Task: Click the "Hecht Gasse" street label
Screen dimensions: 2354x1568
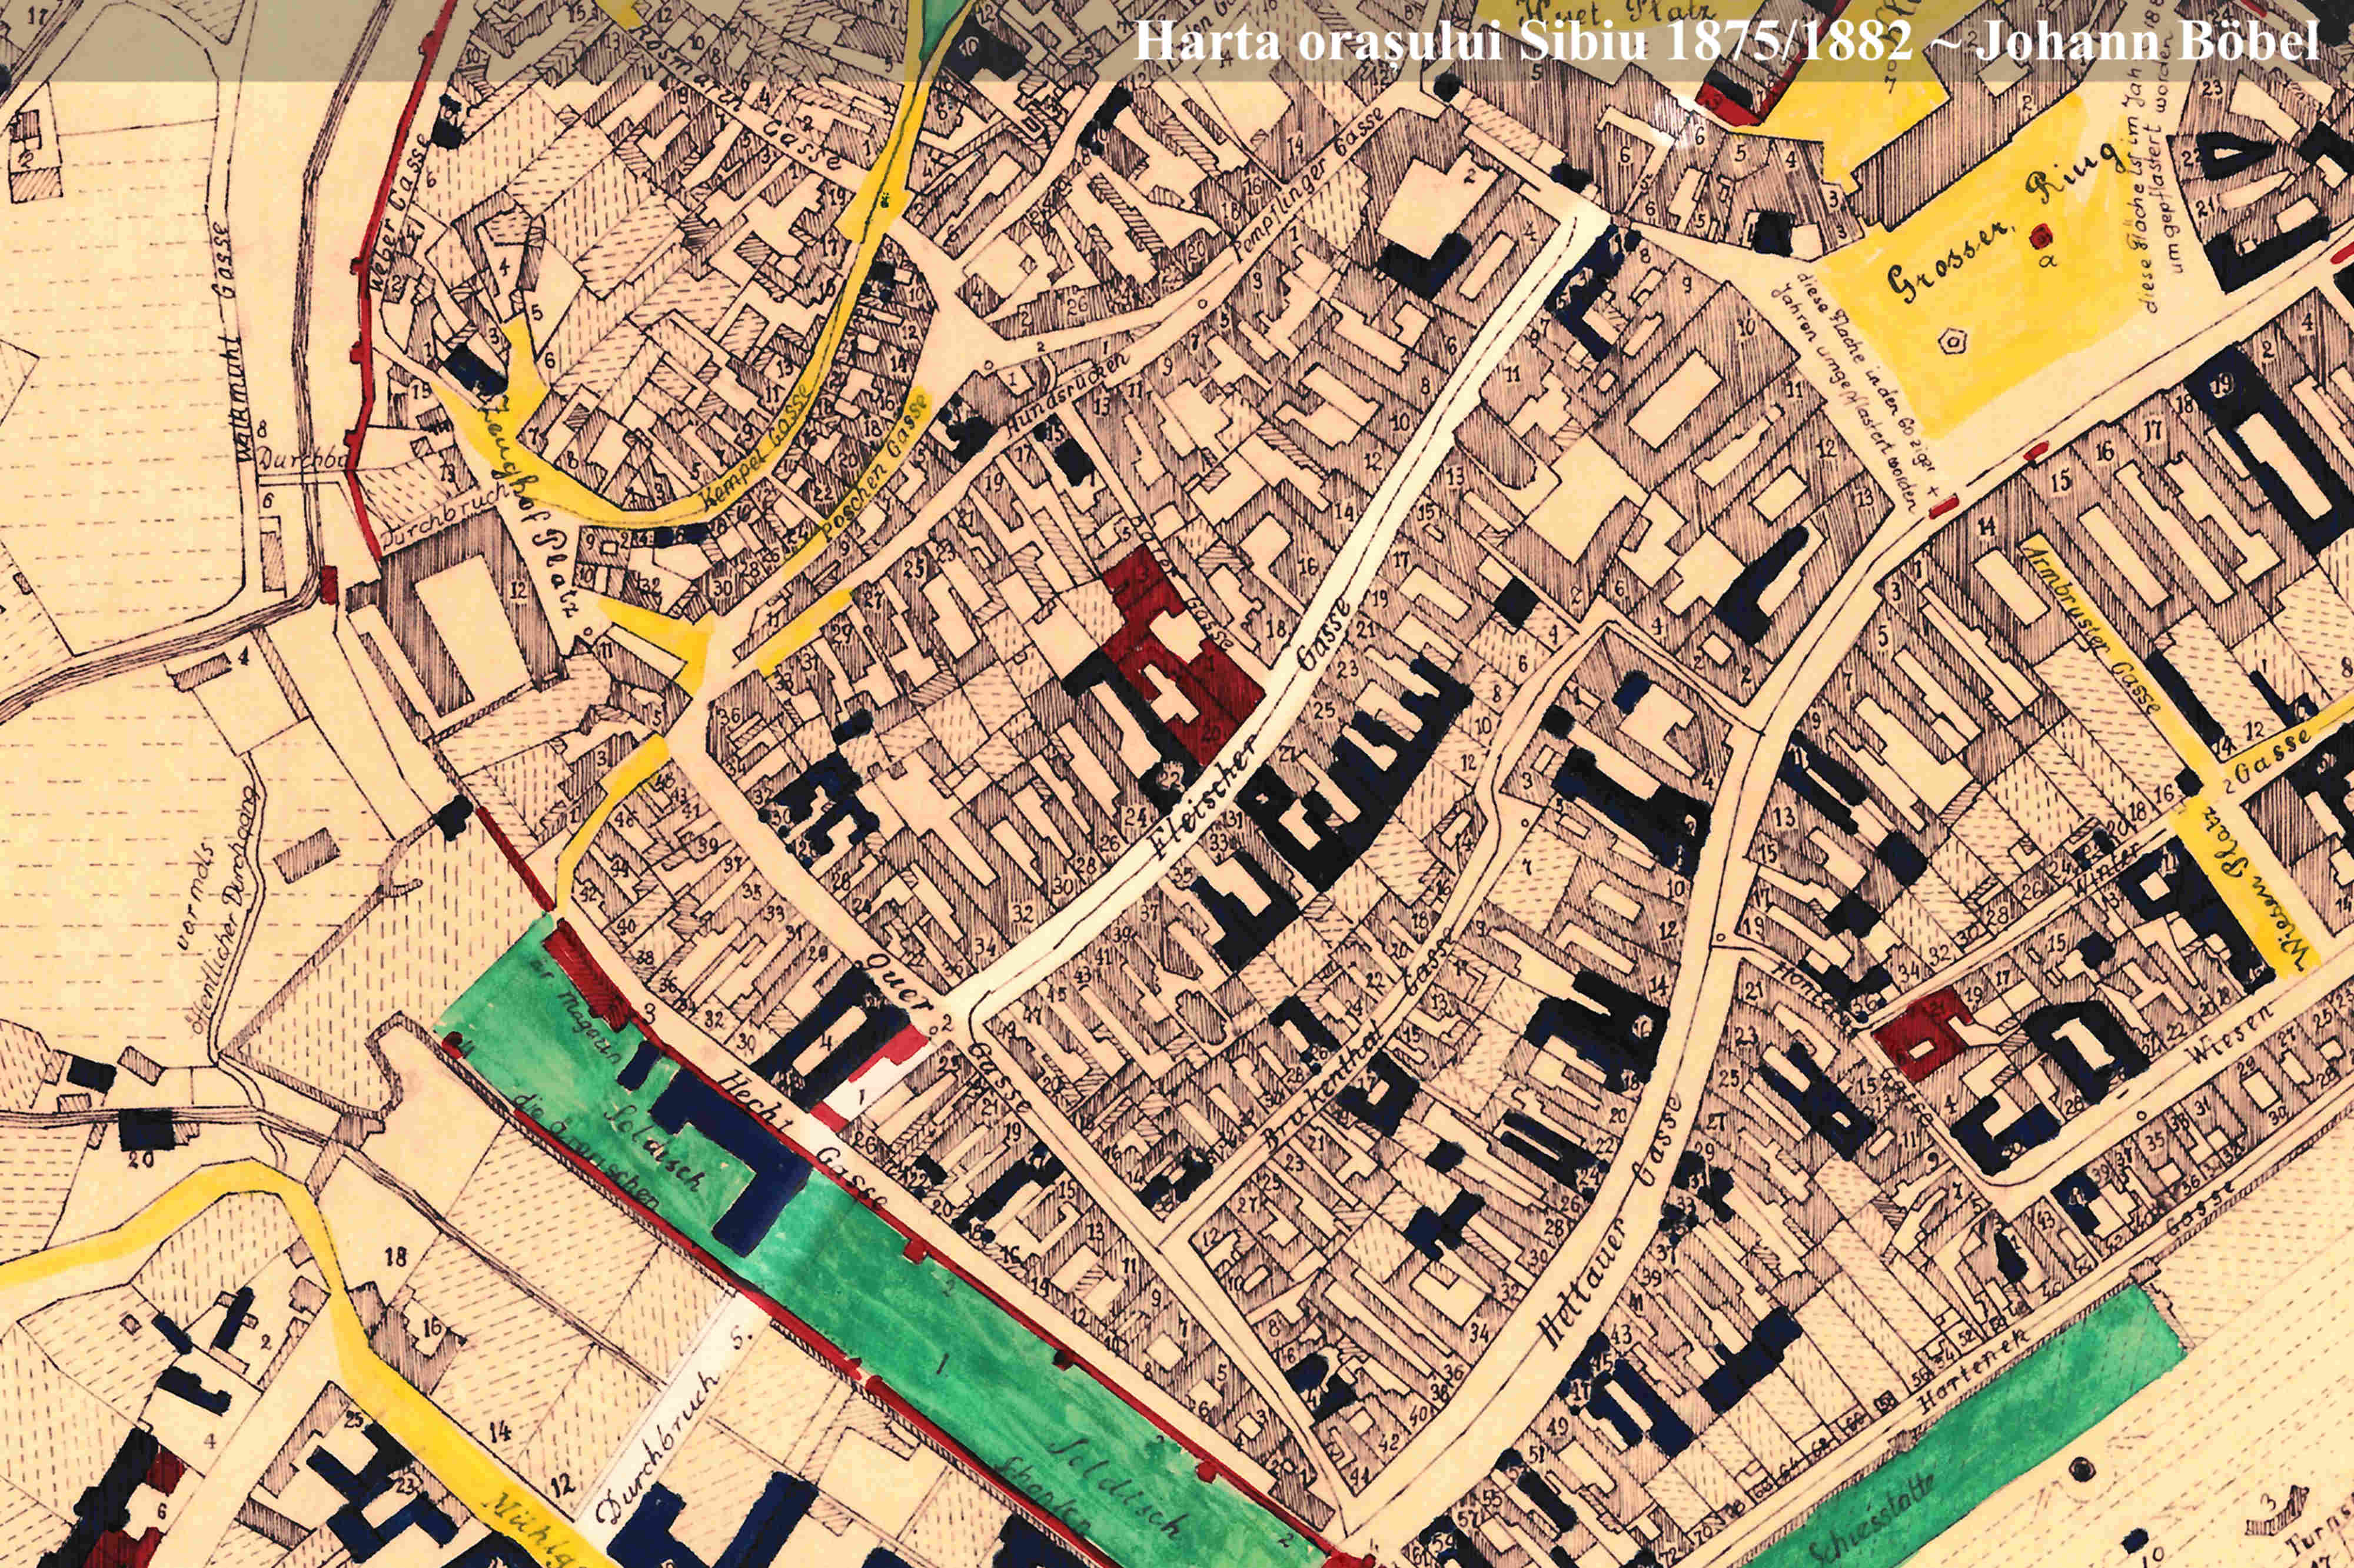Action: (800, 1137)
